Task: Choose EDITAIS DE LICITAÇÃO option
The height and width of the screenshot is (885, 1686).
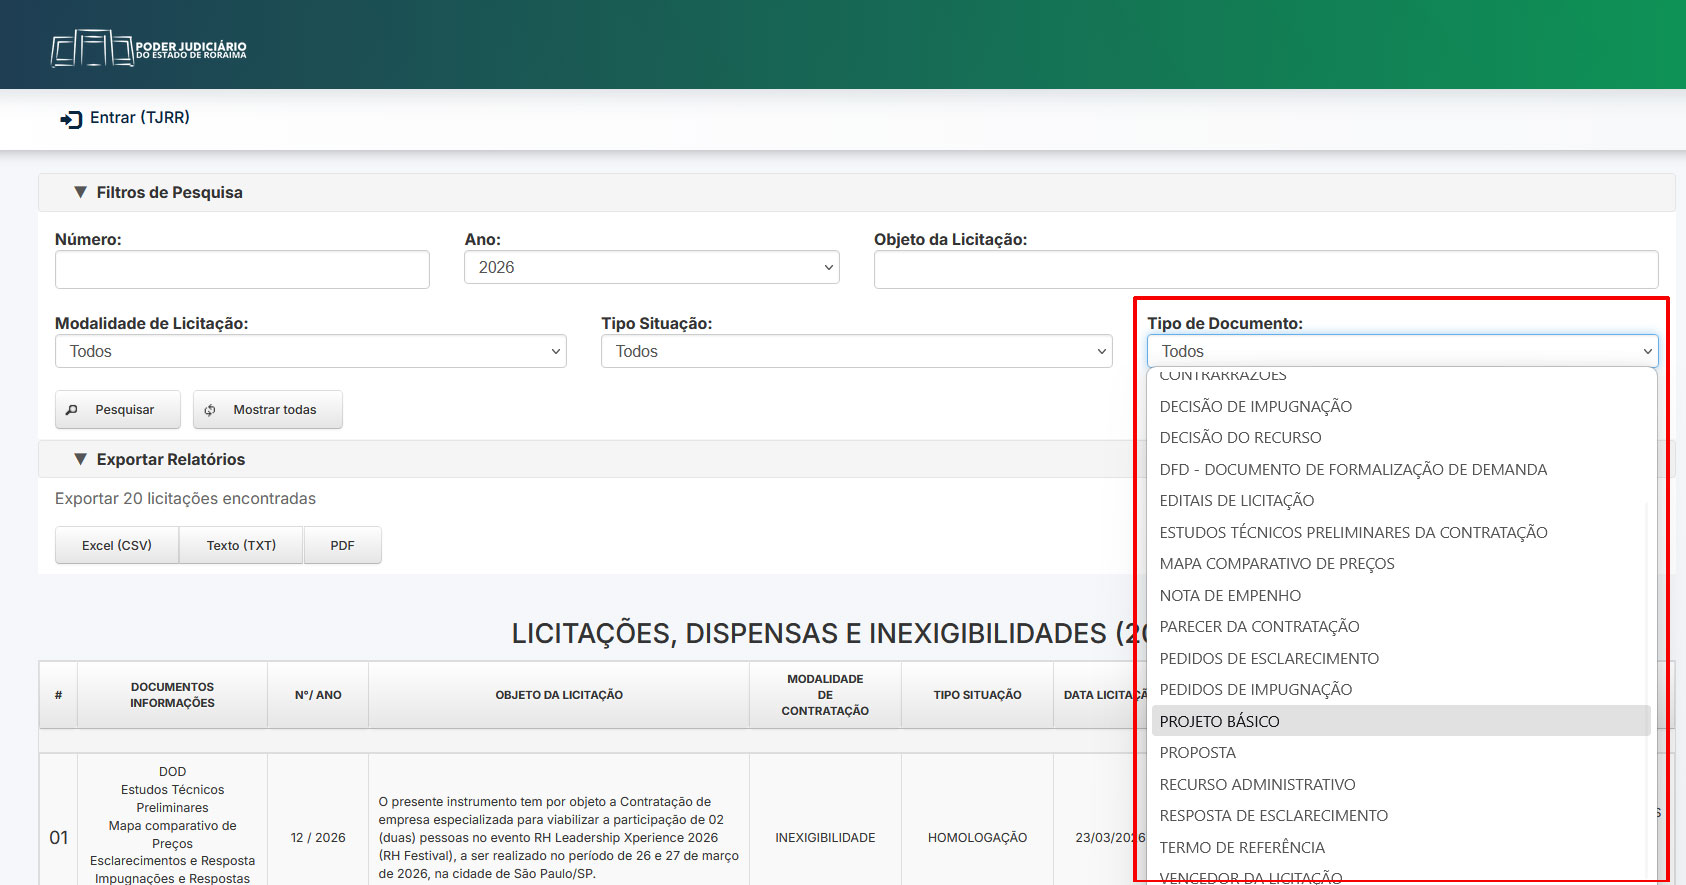Action: pyautogui.click(x=1236, y=501)
